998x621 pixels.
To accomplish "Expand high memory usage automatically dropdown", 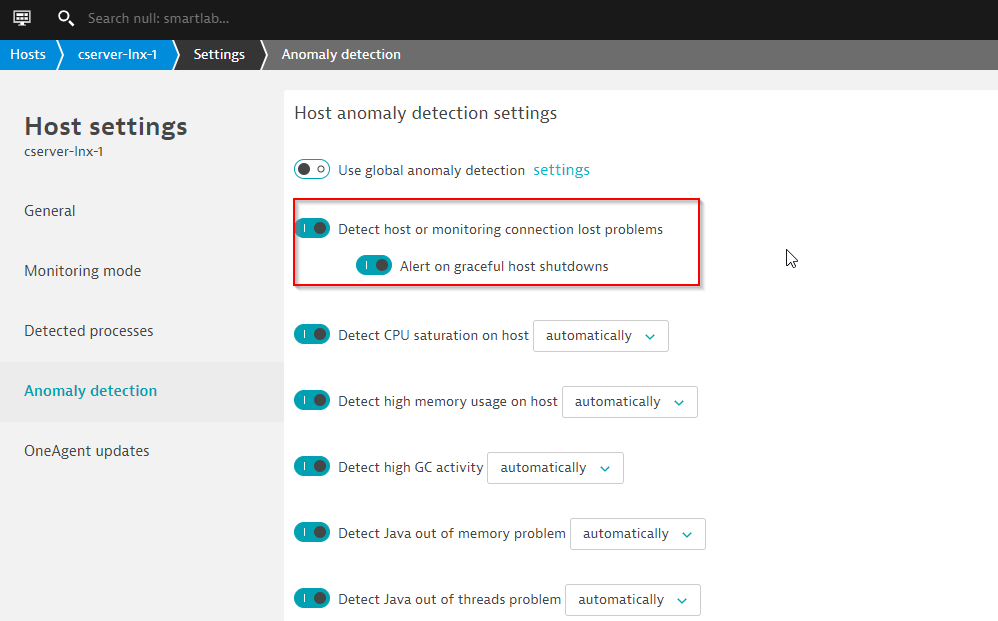I will (629, 402).
